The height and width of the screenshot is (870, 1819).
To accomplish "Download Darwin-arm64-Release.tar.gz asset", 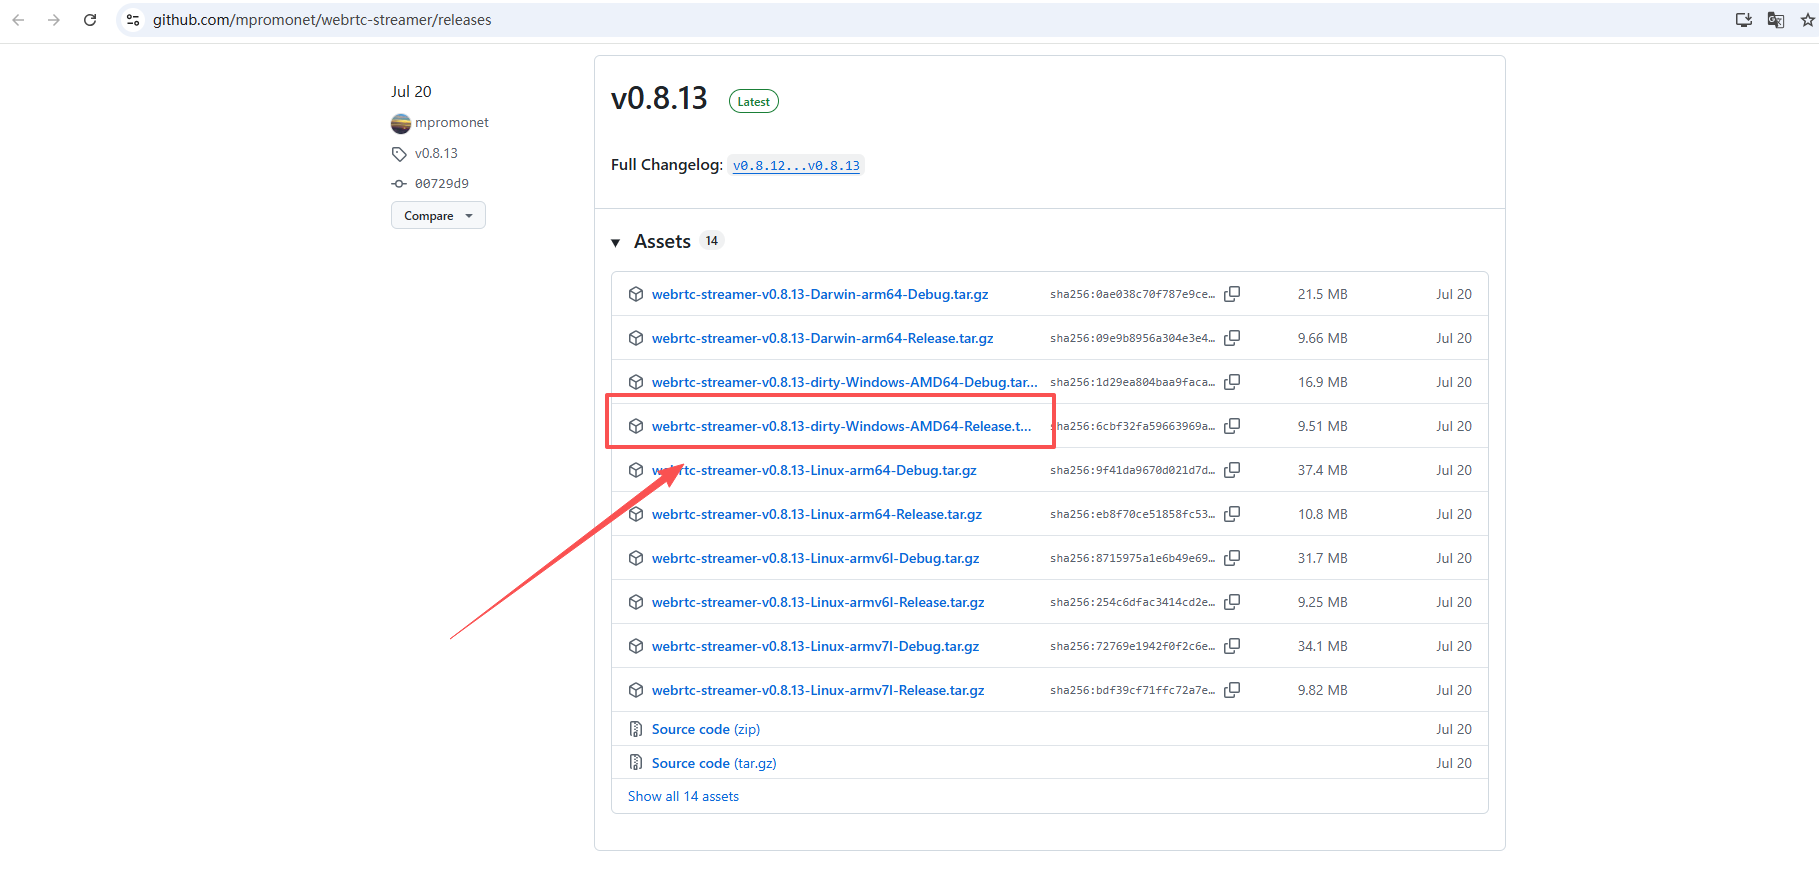I will (x=823, y=338).
